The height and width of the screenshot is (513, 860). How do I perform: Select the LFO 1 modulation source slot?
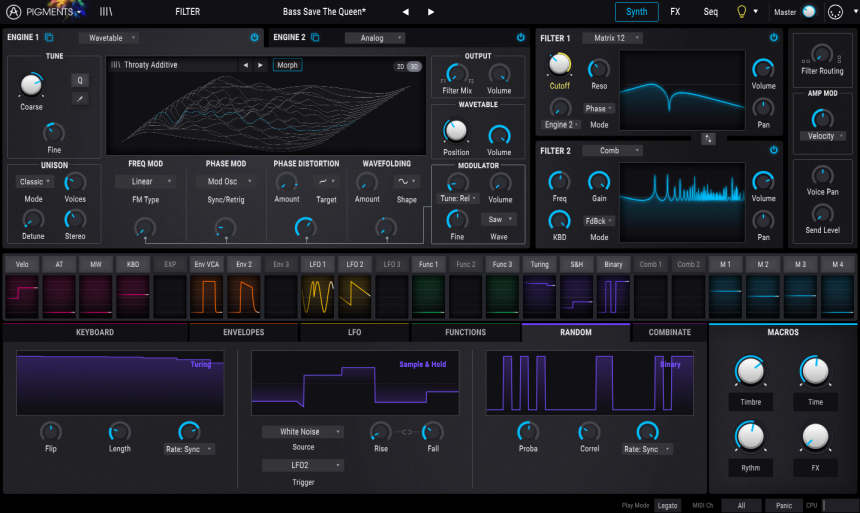click(x=318, y=264)
